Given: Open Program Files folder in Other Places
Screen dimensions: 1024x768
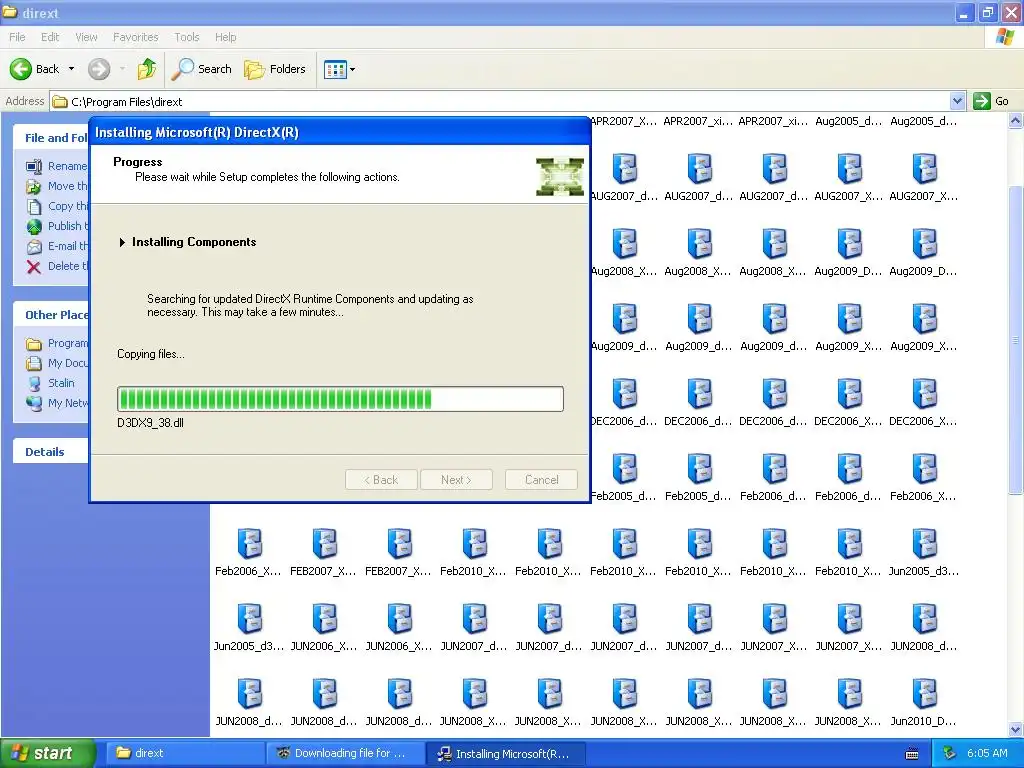Looking at the screenshot, I should pyautogui.click(x=57, y=343).
